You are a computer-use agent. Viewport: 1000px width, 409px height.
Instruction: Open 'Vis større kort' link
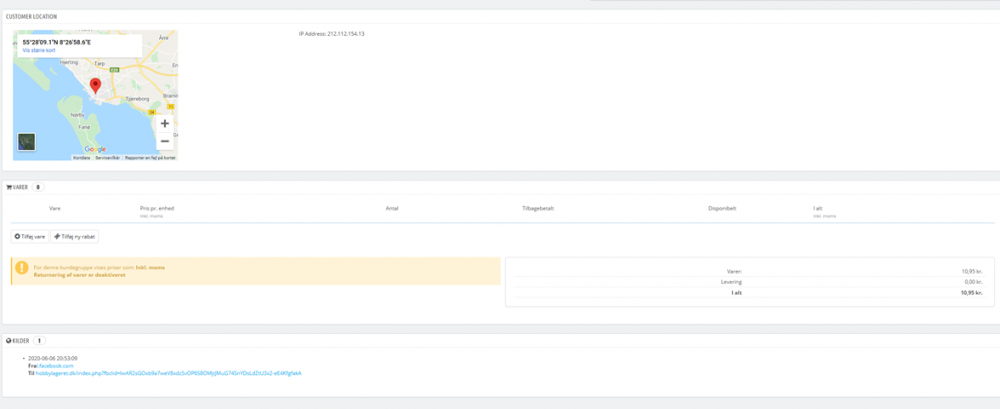(x=39, y=50)
